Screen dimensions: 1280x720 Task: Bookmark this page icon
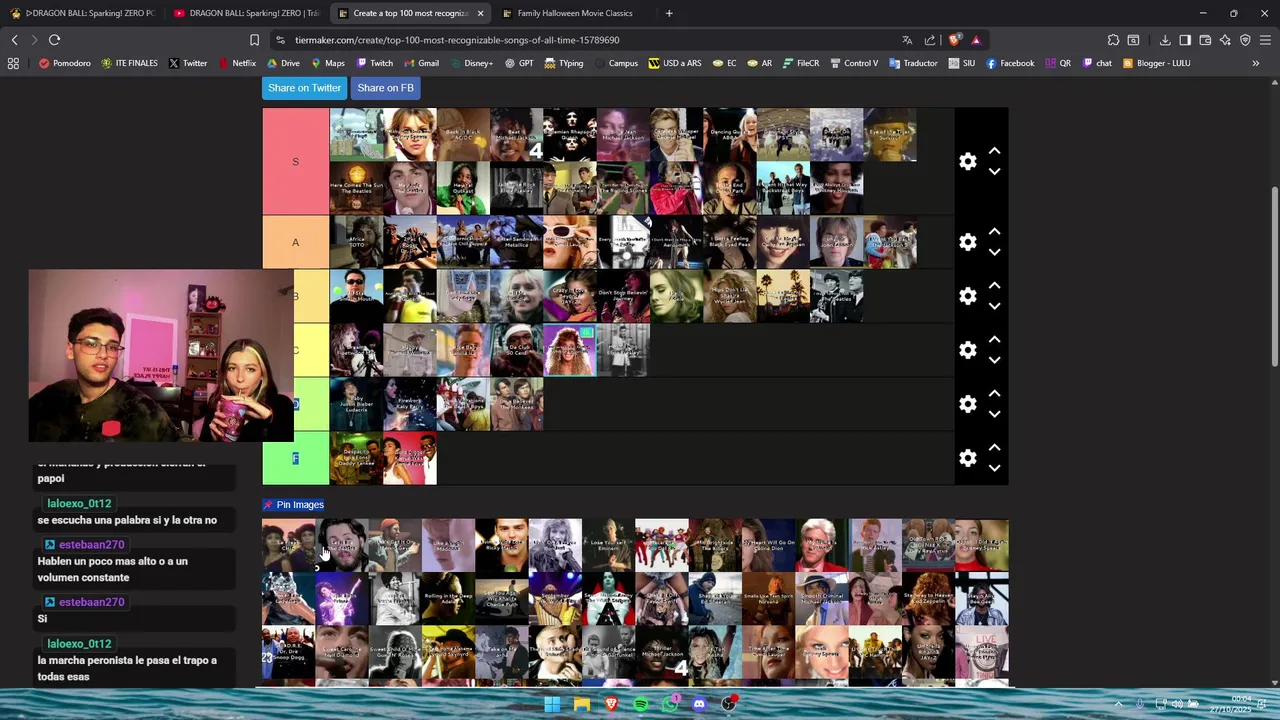coord(254,40)
